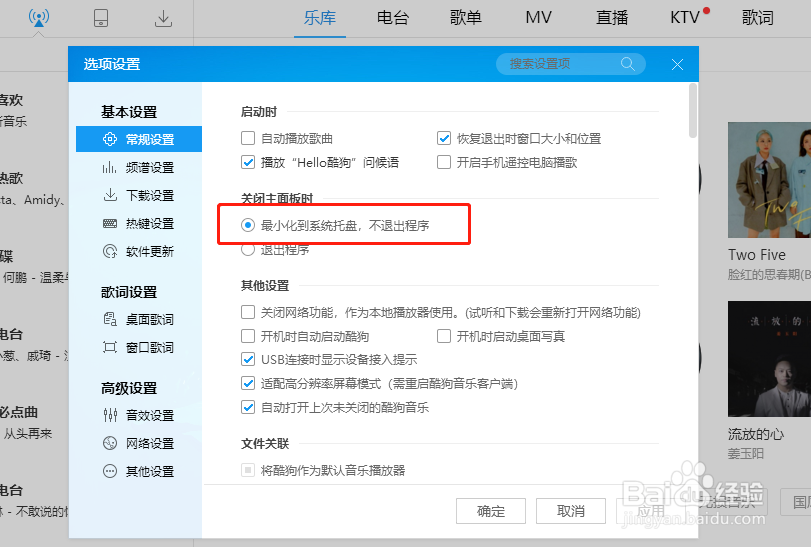
Task: Uncheck 播放 Hello酷狗 问候语
Action: pyautogui.click(x=248, y=162)
